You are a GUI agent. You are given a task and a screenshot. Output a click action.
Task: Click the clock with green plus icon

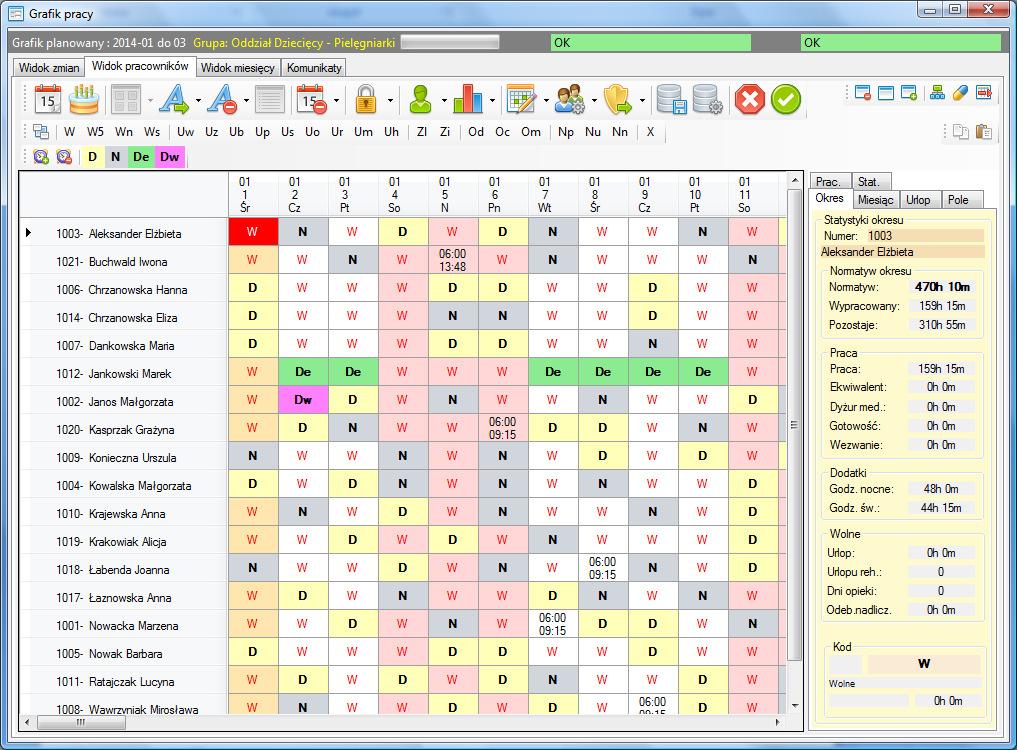41,156
